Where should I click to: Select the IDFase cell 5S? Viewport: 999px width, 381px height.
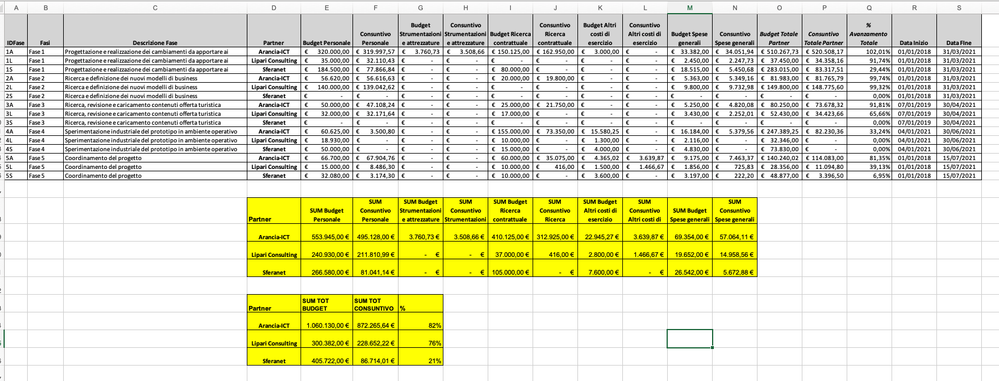(15, 175)
